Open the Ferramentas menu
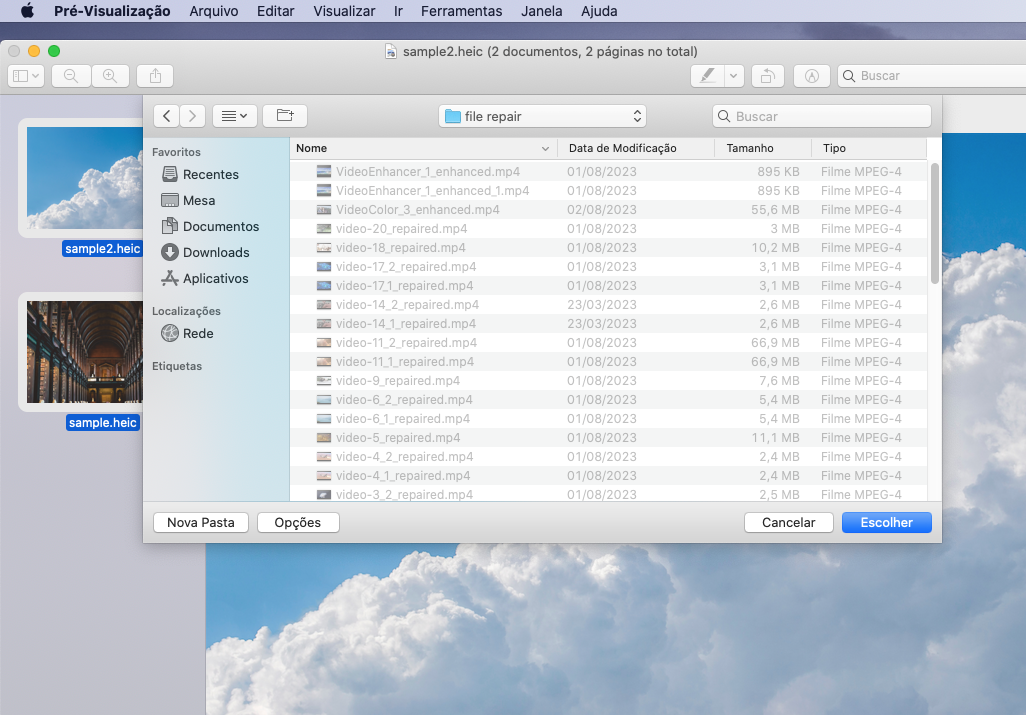This screenshot has width=1026, height=715. (x=461, y=12)
